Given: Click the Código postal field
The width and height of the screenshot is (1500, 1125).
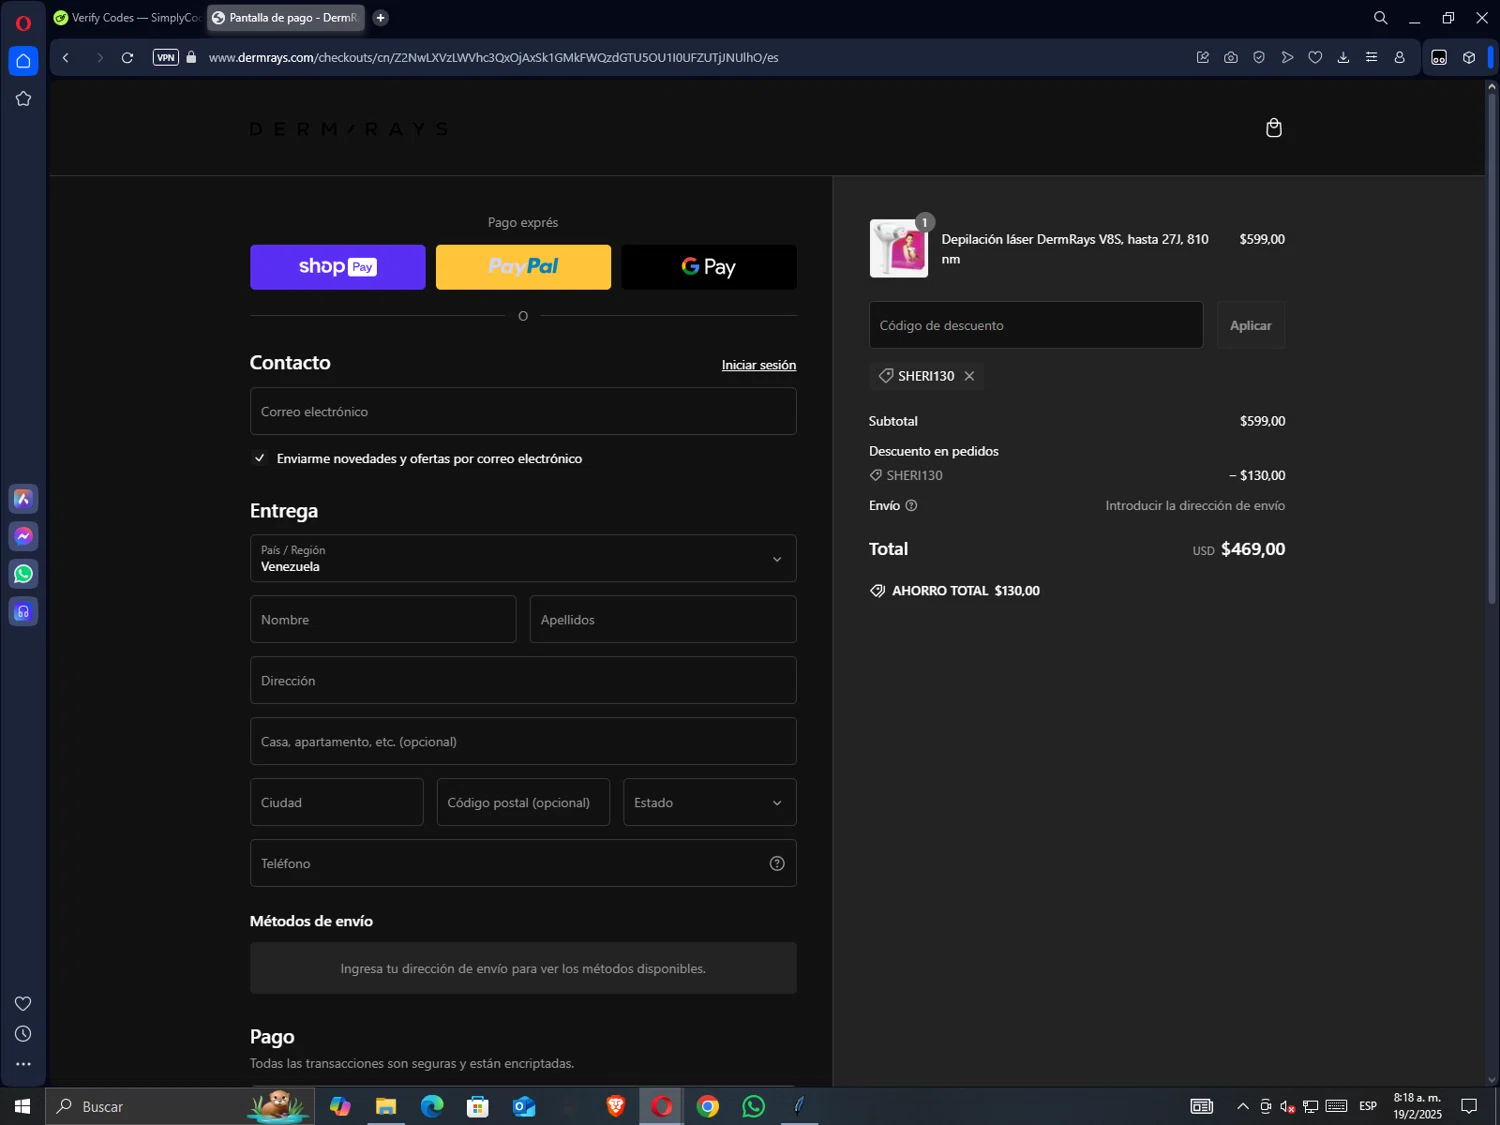Looking at the screenshot, I should (523, 803).
